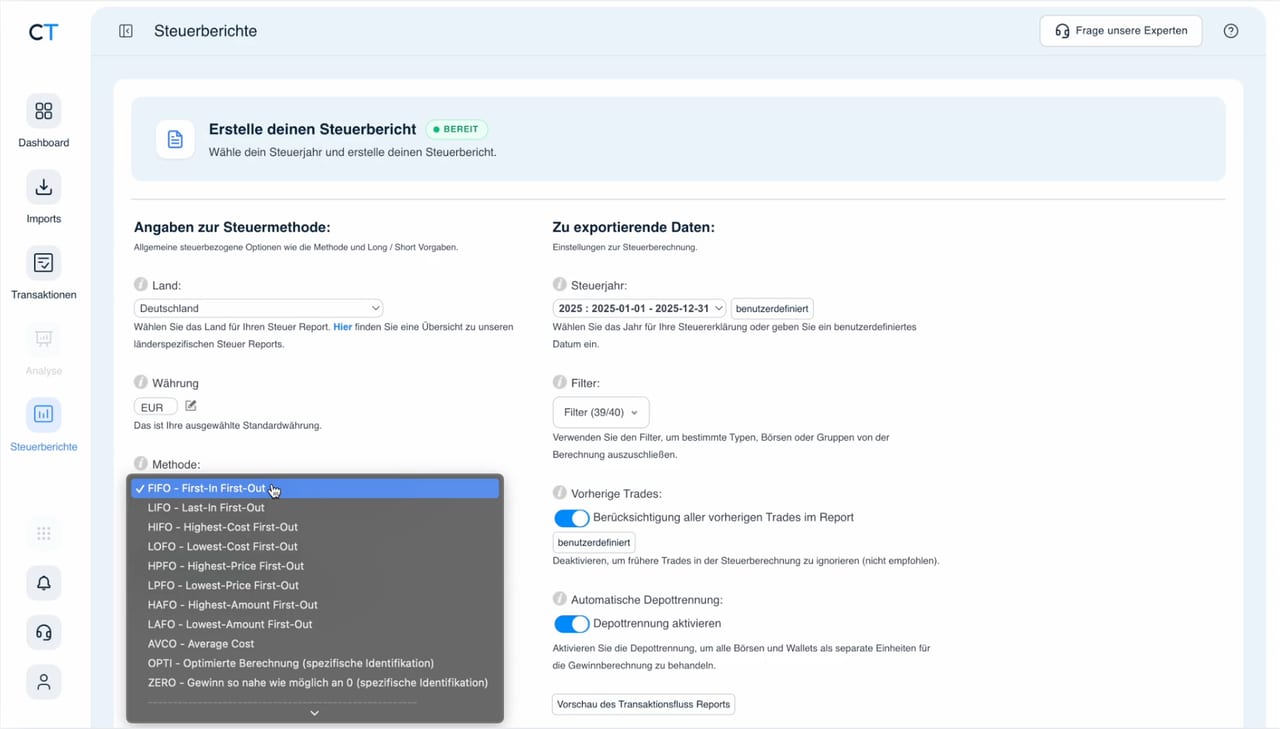Select the Steuerberichte sidebar icon

click(44, 414)
